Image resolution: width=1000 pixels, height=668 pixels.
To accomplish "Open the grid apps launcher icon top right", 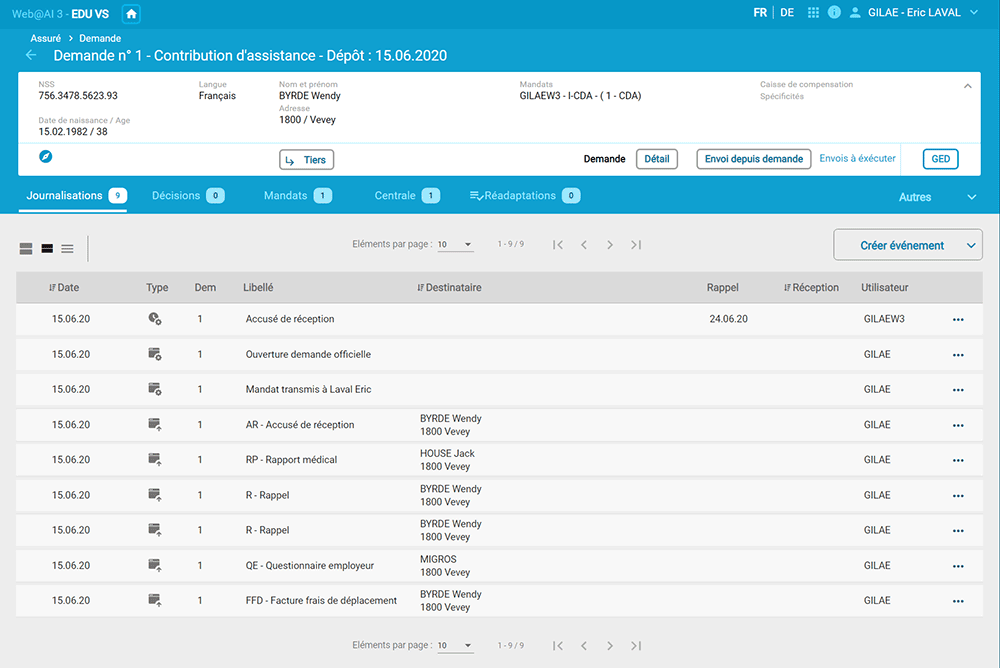I will [812, 14].
